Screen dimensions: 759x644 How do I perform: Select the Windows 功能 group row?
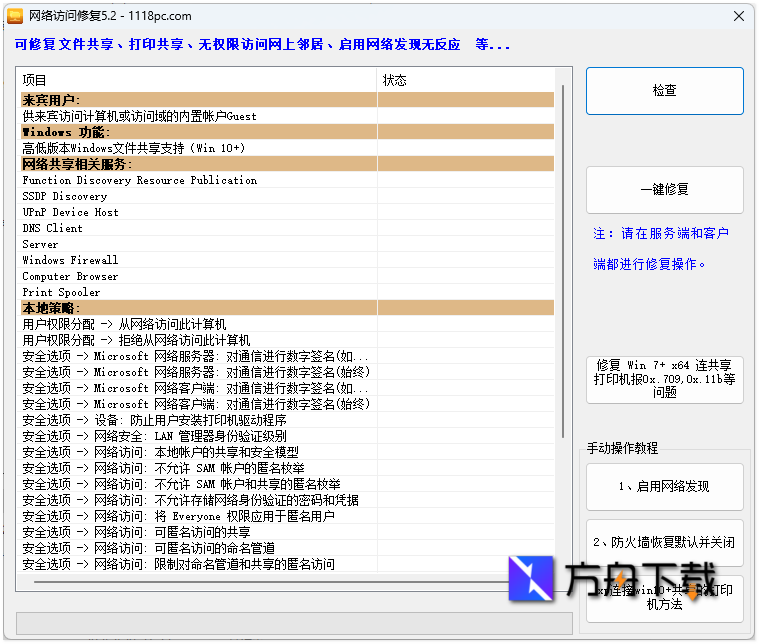click(x=287, y=132)
